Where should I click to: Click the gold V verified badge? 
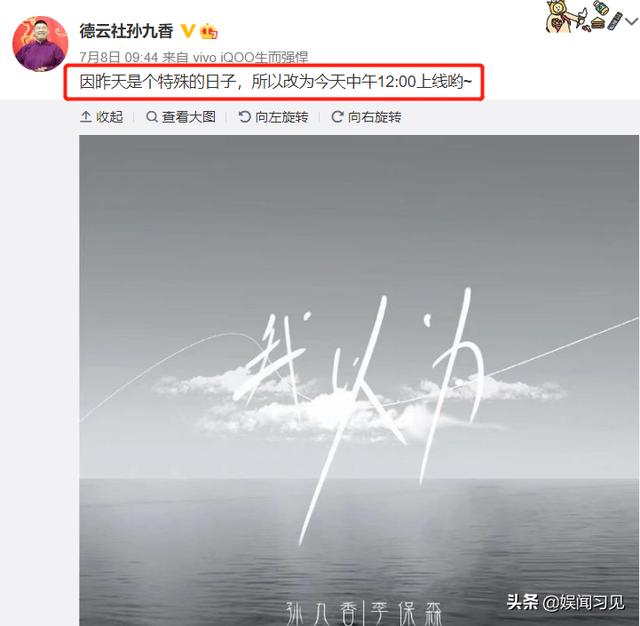click(187, 31)
